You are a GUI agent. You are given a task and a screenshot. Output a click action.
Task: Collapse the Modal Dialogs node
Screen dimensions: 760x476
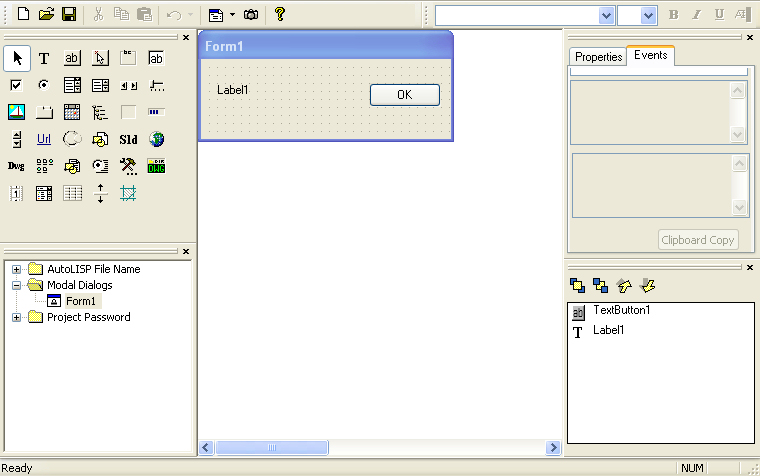pyautogui.click(x=16, y=285)
